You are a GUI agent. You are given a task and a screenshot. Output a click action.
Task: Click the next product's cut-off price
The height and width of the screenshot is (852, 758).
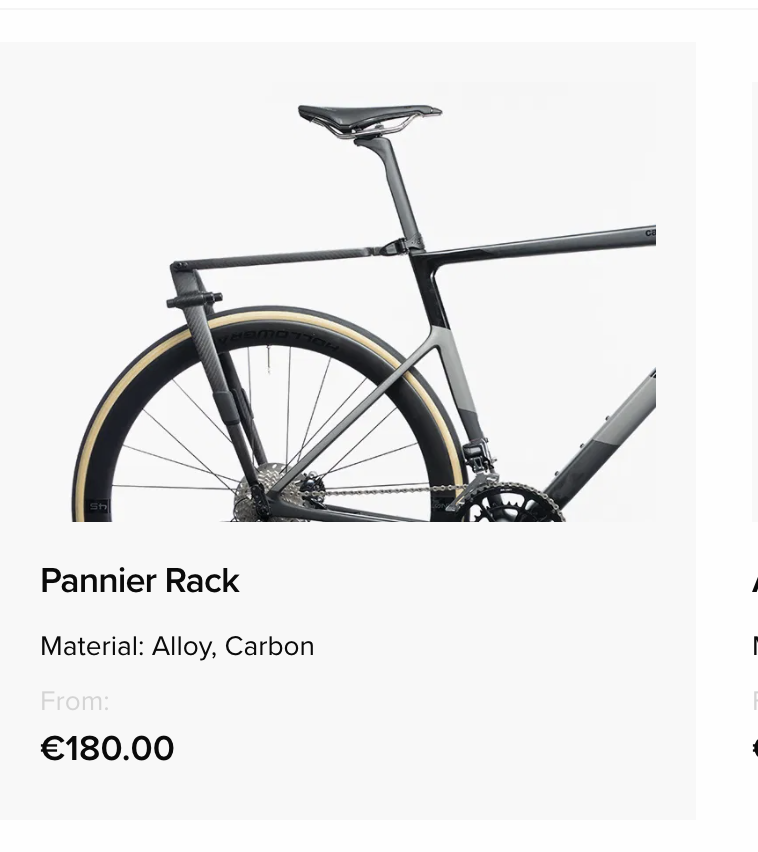point(755,748)
